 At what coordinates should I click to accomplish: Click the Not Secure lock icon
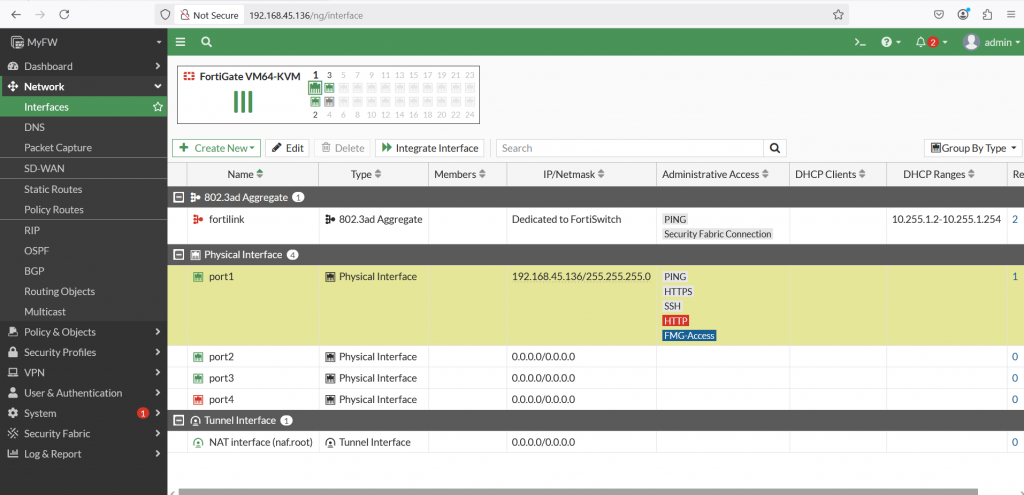[x=185, y=14]
